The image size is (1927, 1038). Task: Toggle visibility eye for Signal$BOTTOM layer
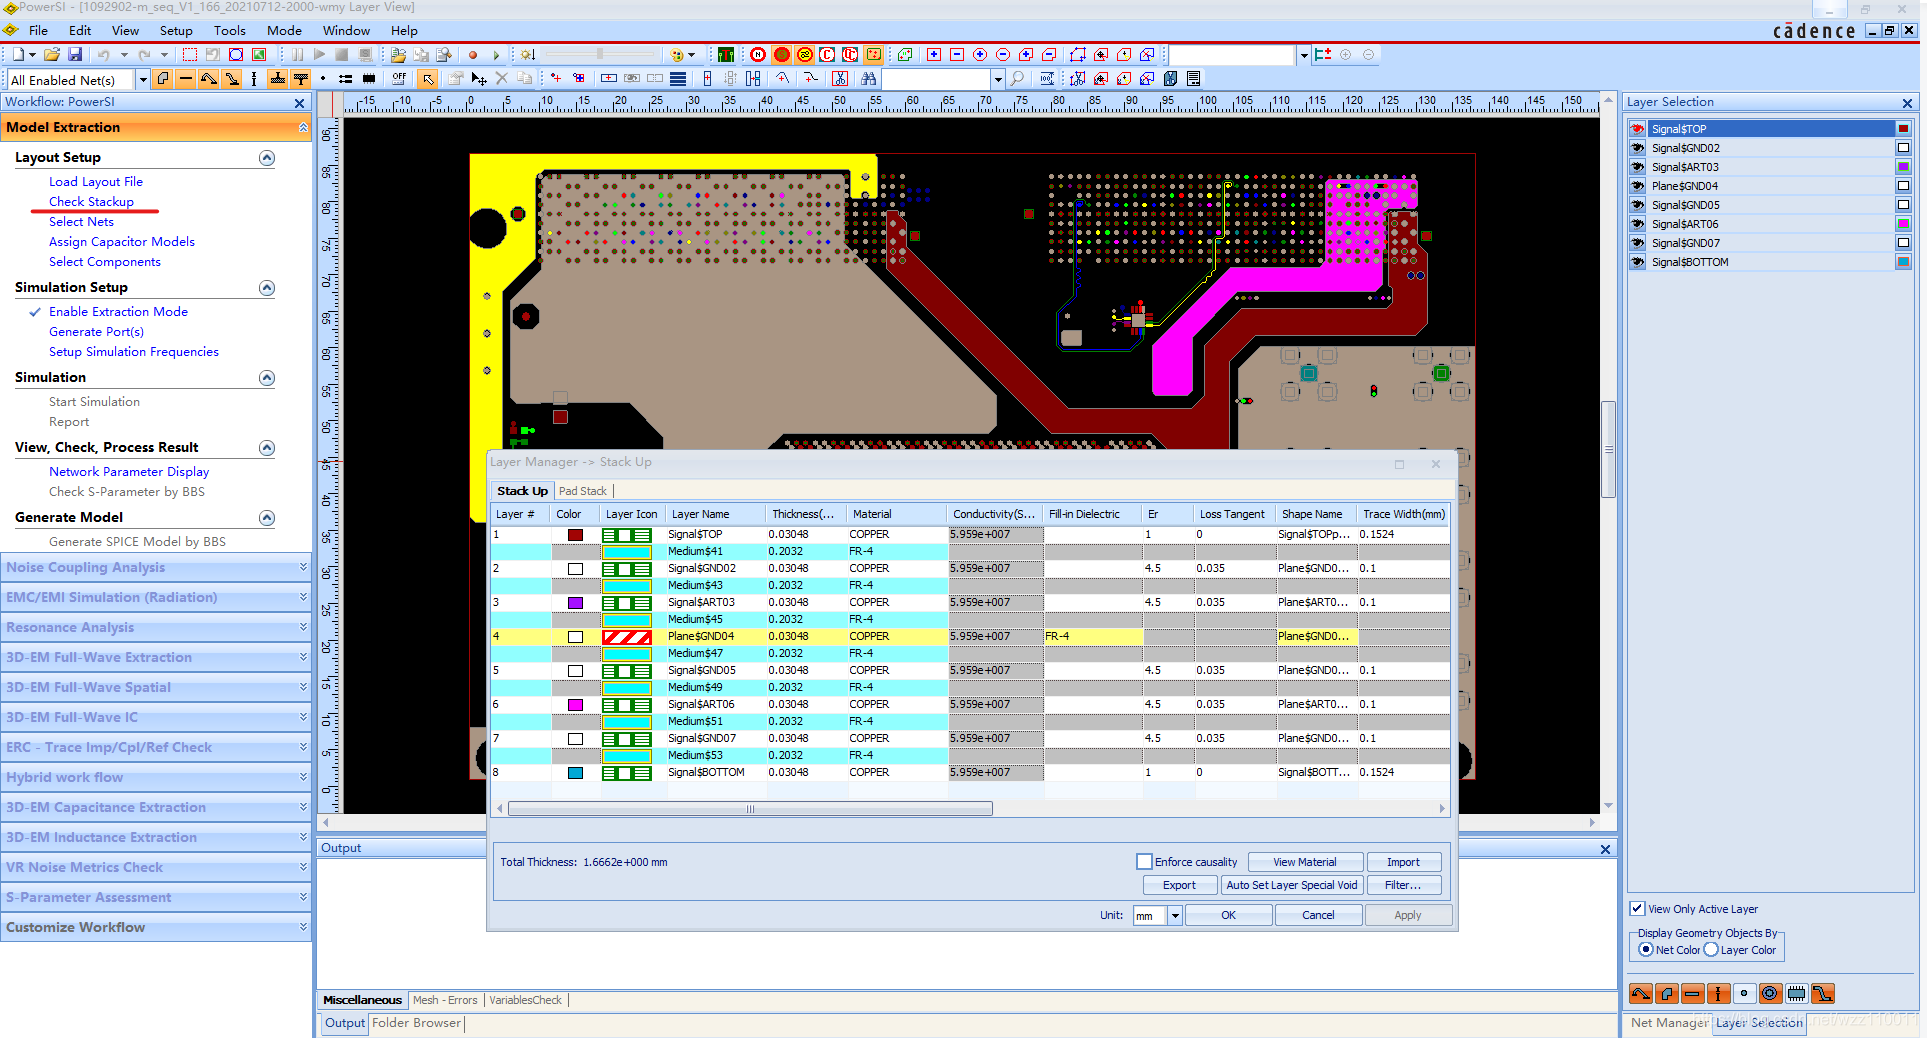(1638, 262)
